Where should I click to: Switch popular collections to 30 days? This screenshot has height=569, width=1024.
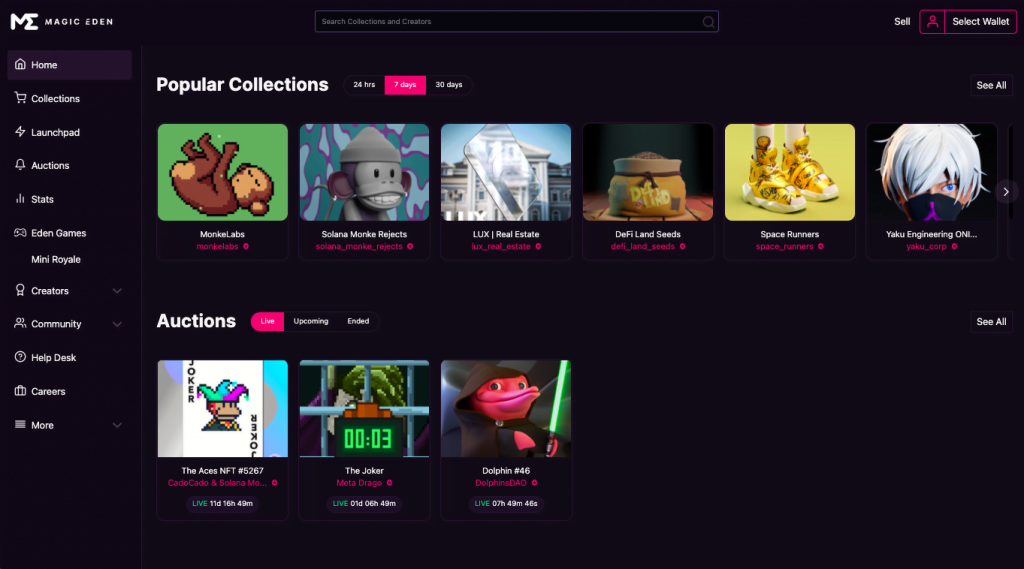point(449,85)
